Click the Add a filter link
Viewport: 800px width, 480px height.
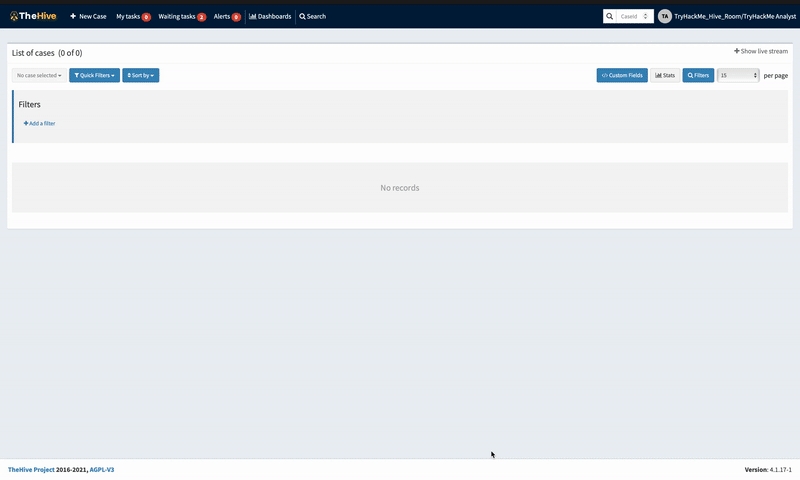(x=39, y=123)
